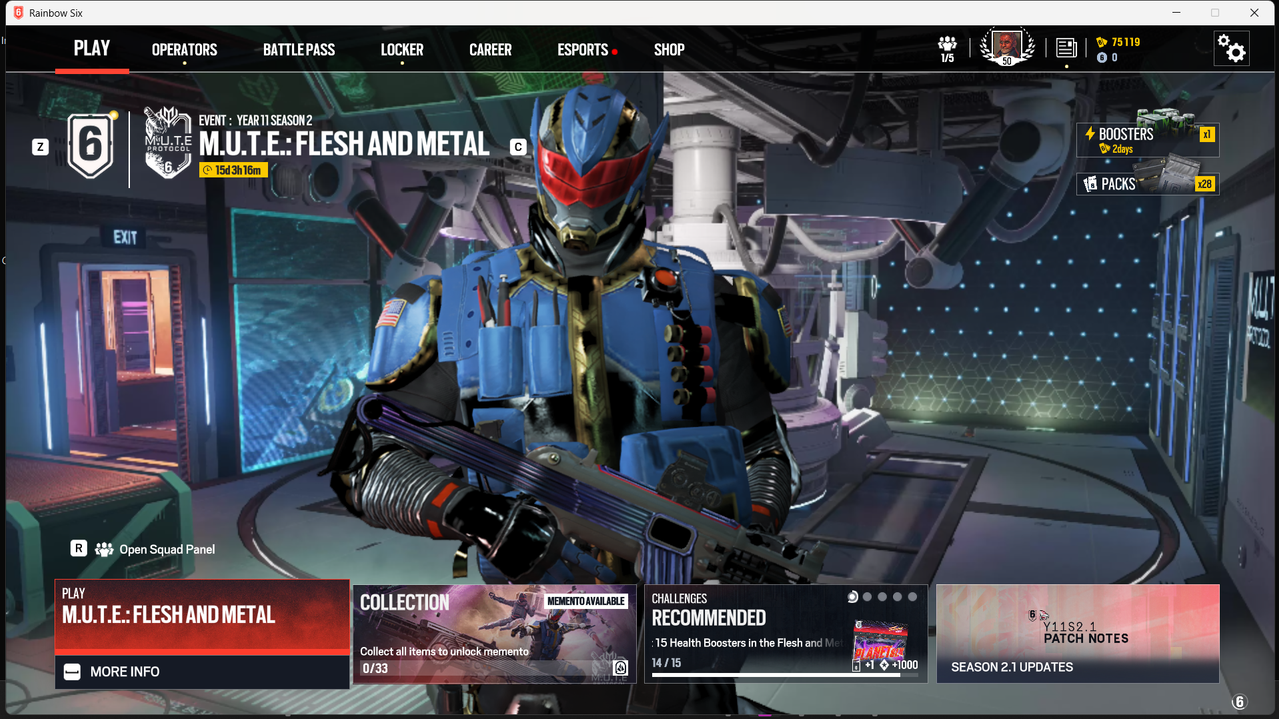Click the 0/33 collection counter

pos(375,668)
